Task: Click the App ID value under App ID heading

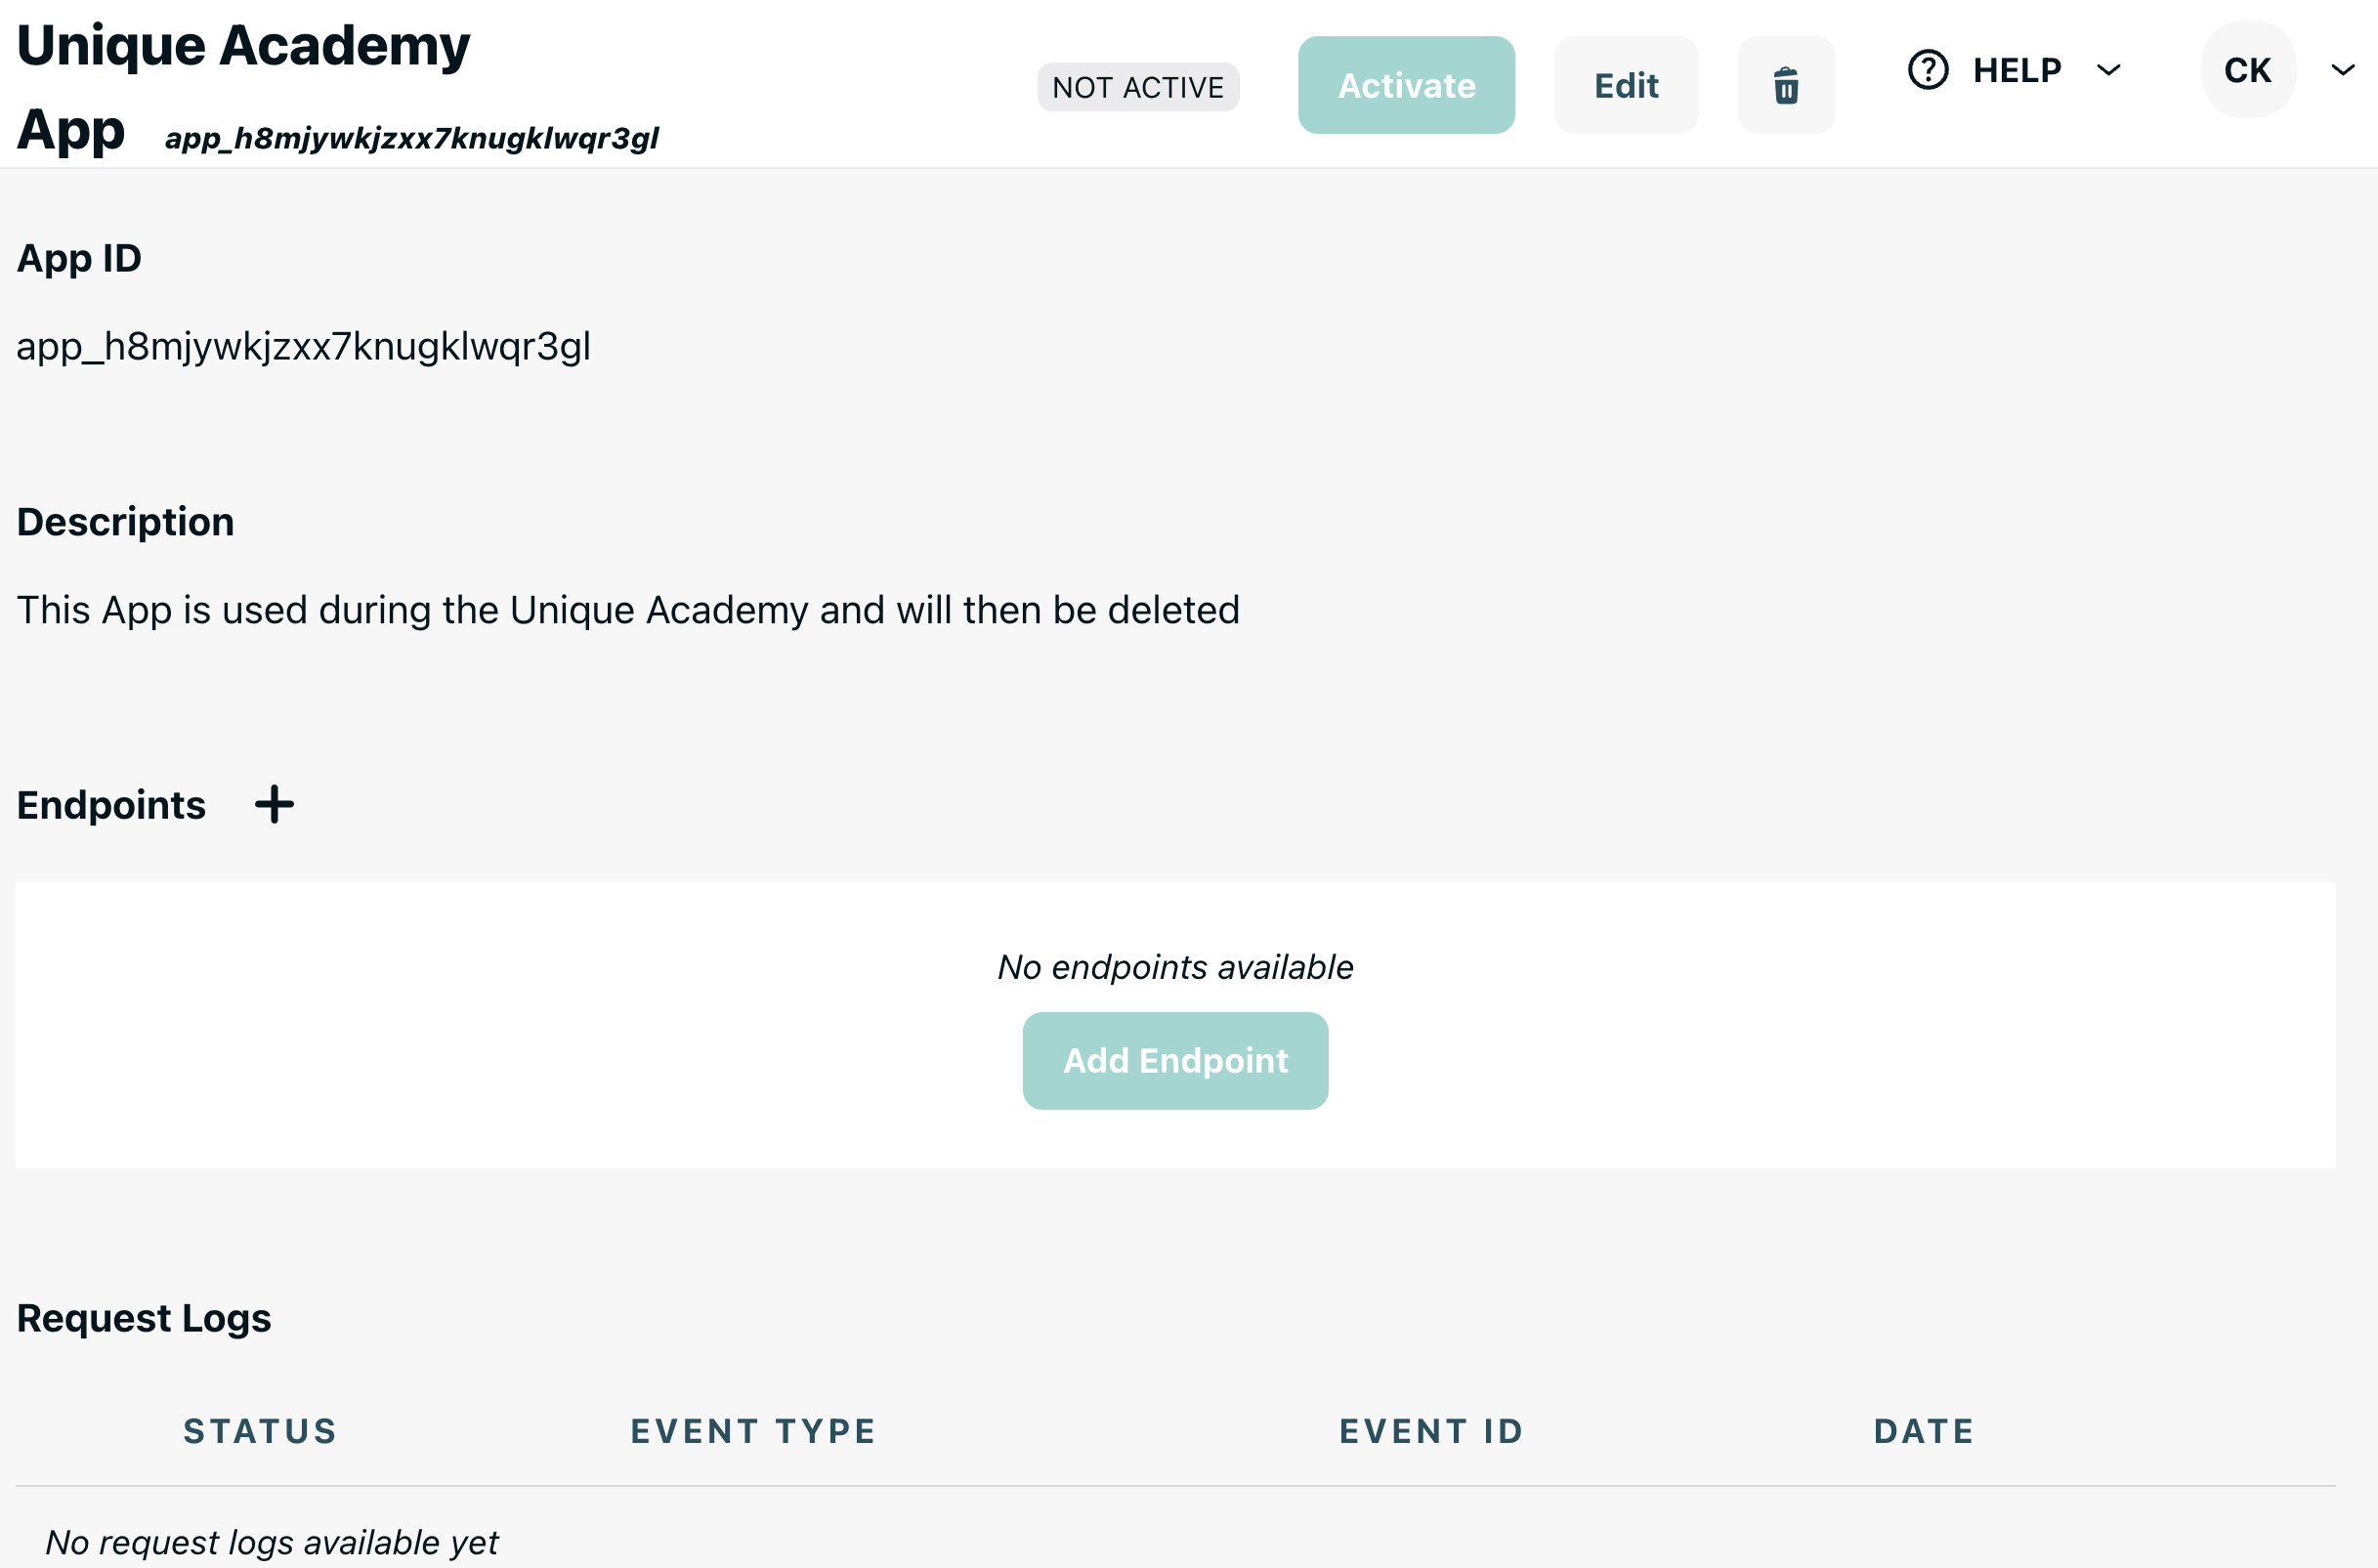Action: pos(303,346)
